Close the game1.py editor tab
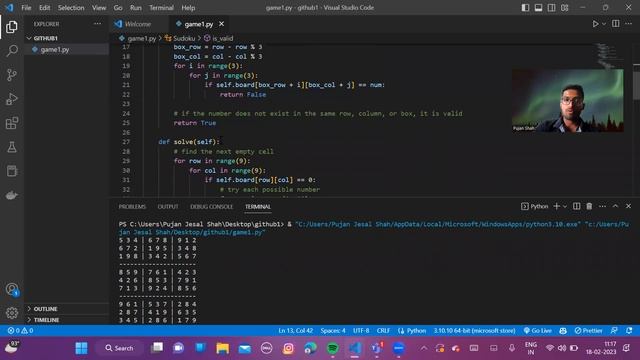 (x=221, y=24)
